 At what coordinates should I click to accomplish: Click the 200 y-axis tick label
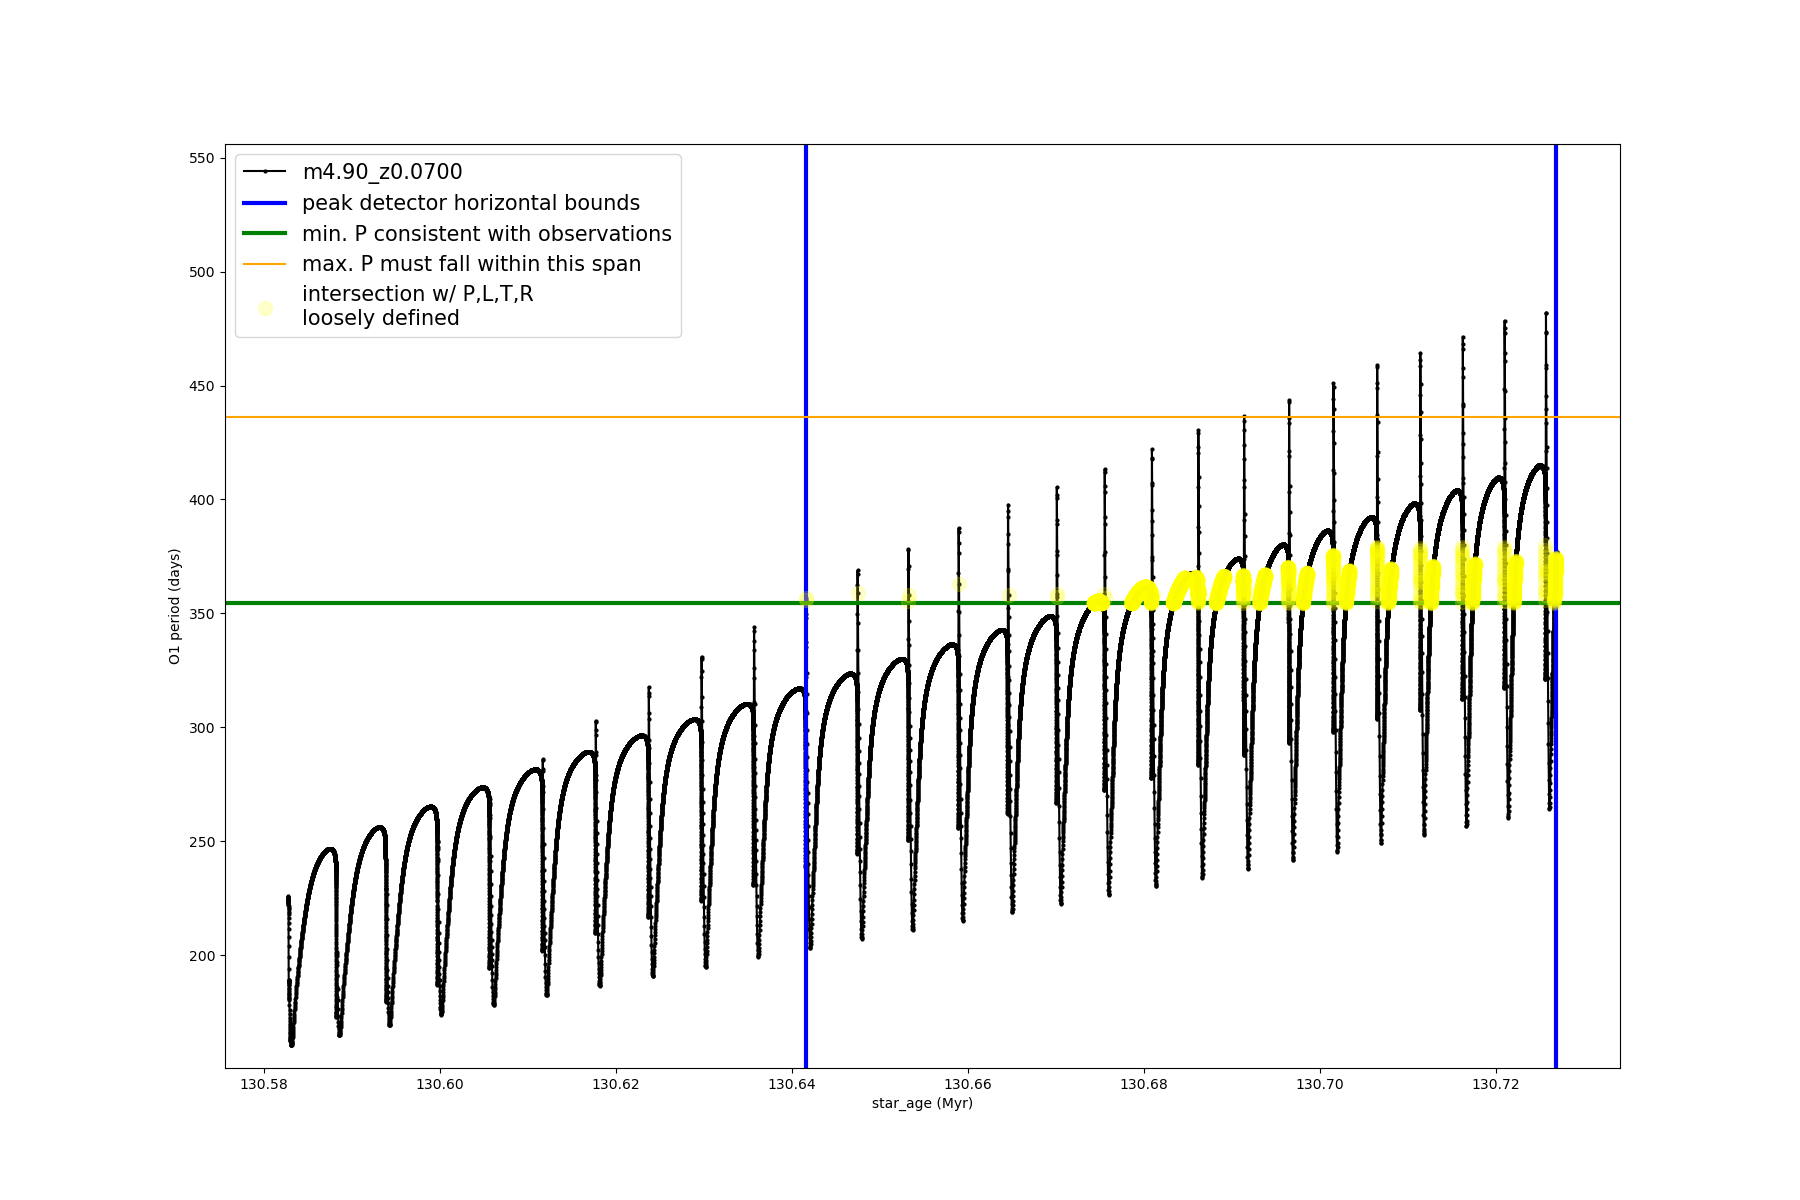coord(201,956)
